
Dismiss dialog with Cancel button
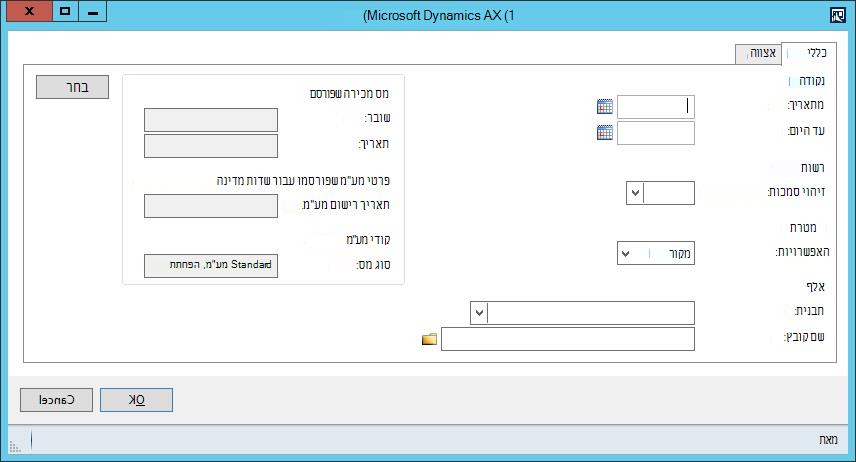[56, 400]
